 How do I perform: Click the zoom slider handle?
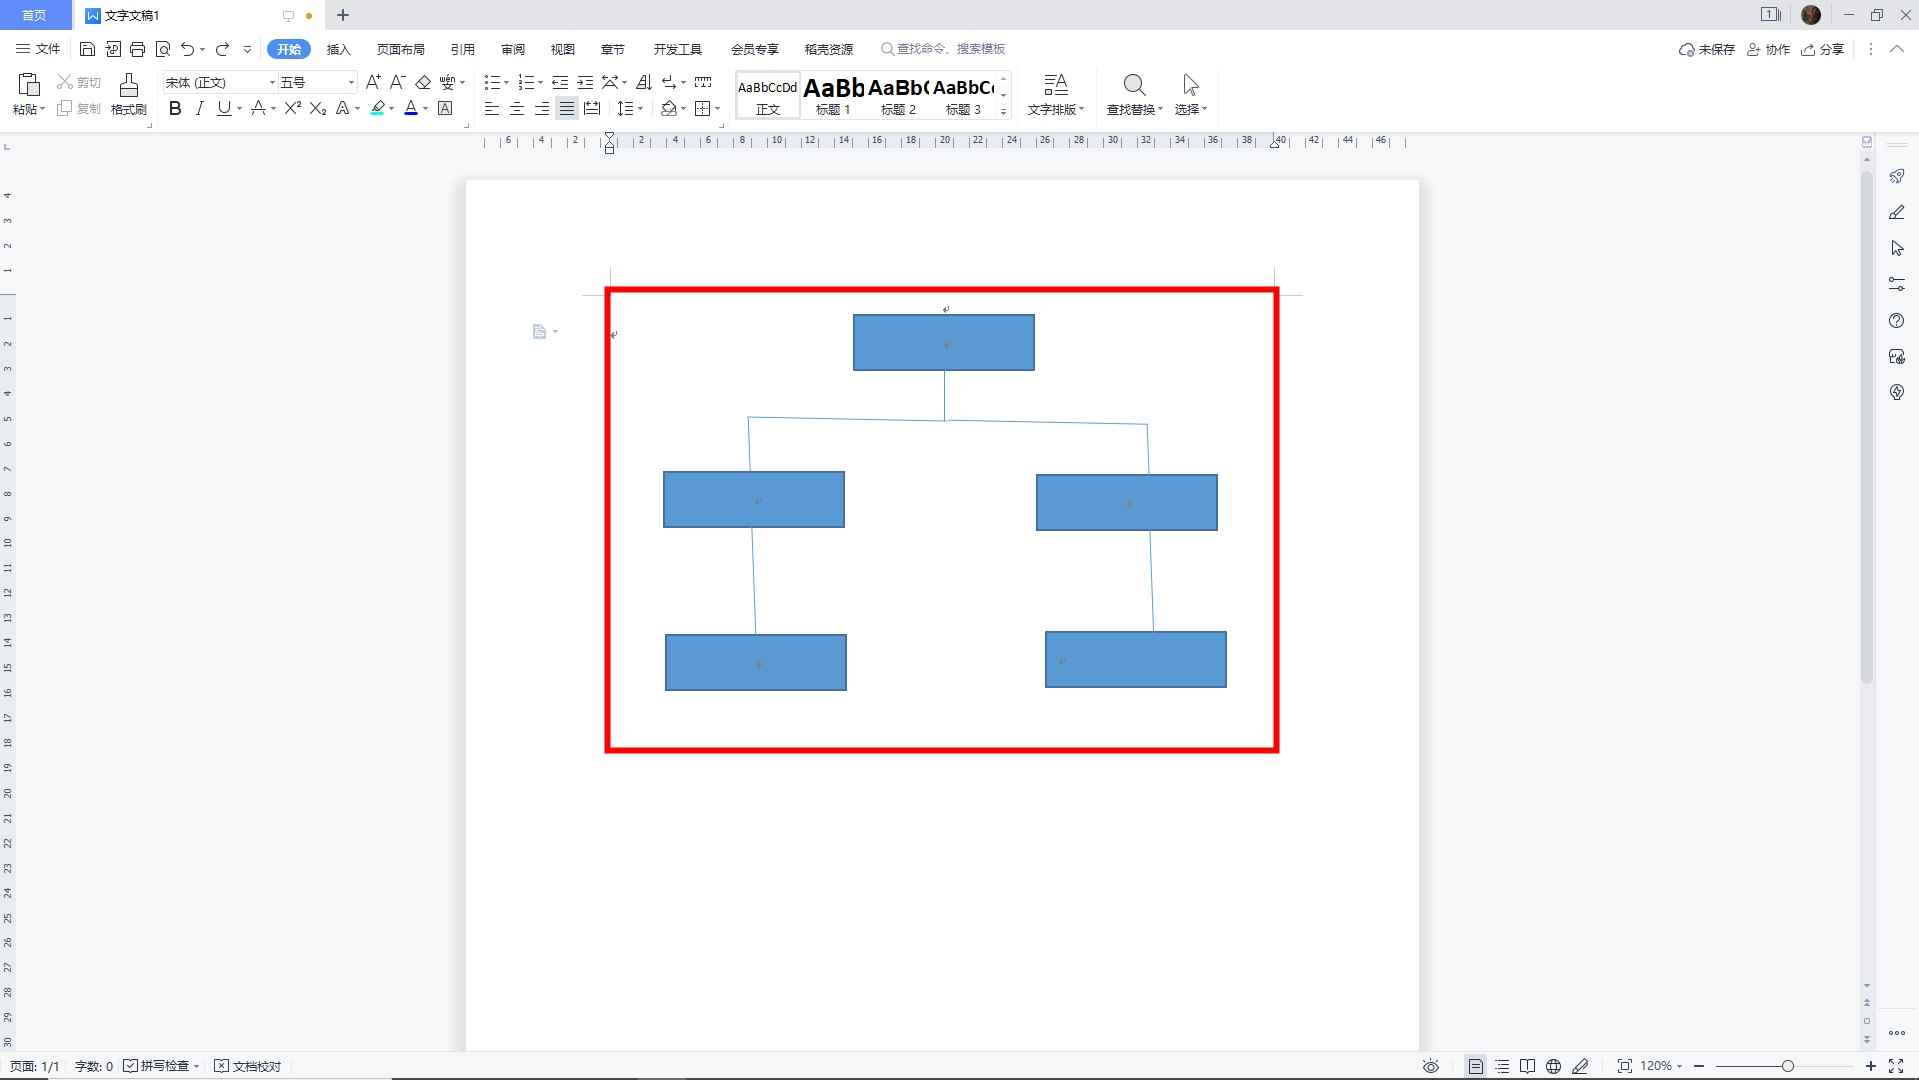(x=1787, y=1066)
